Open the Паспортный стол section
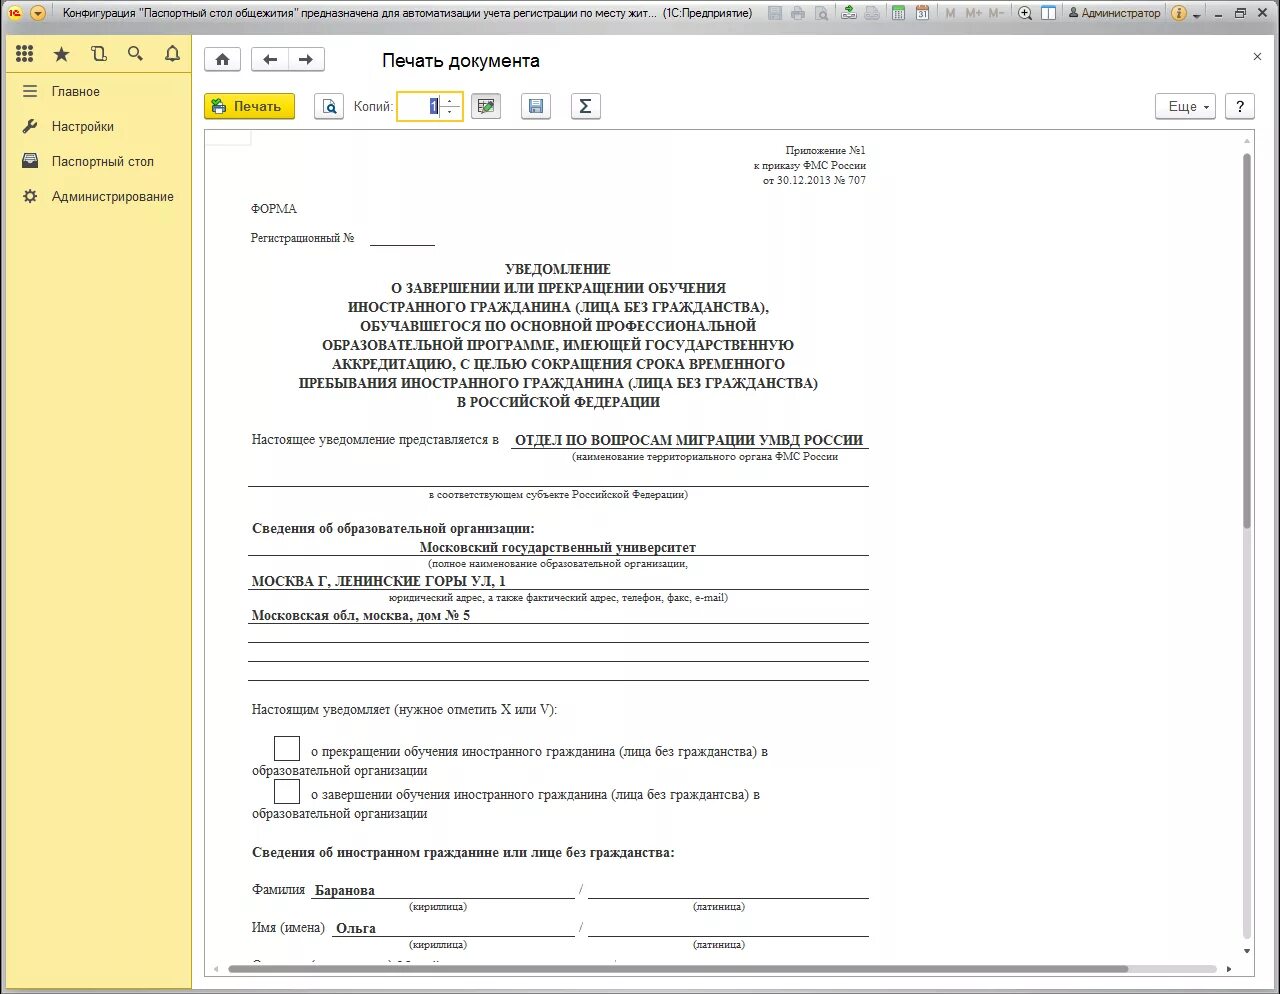This screenshot has width=1280, height=994. click(103, 161)
